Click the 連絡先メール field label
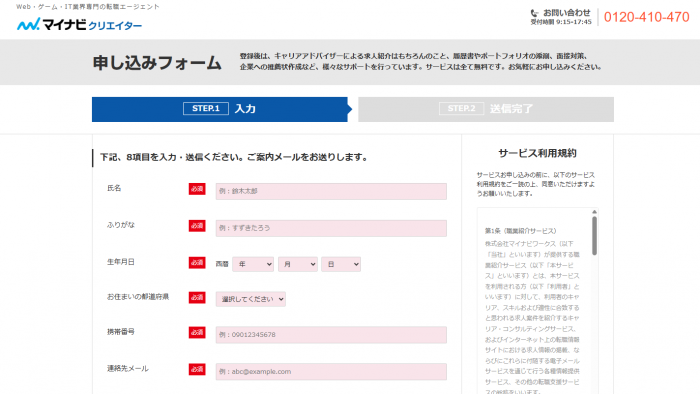Image resolution: width=700 pixels, height=394 pixels. tap(128, 369)
